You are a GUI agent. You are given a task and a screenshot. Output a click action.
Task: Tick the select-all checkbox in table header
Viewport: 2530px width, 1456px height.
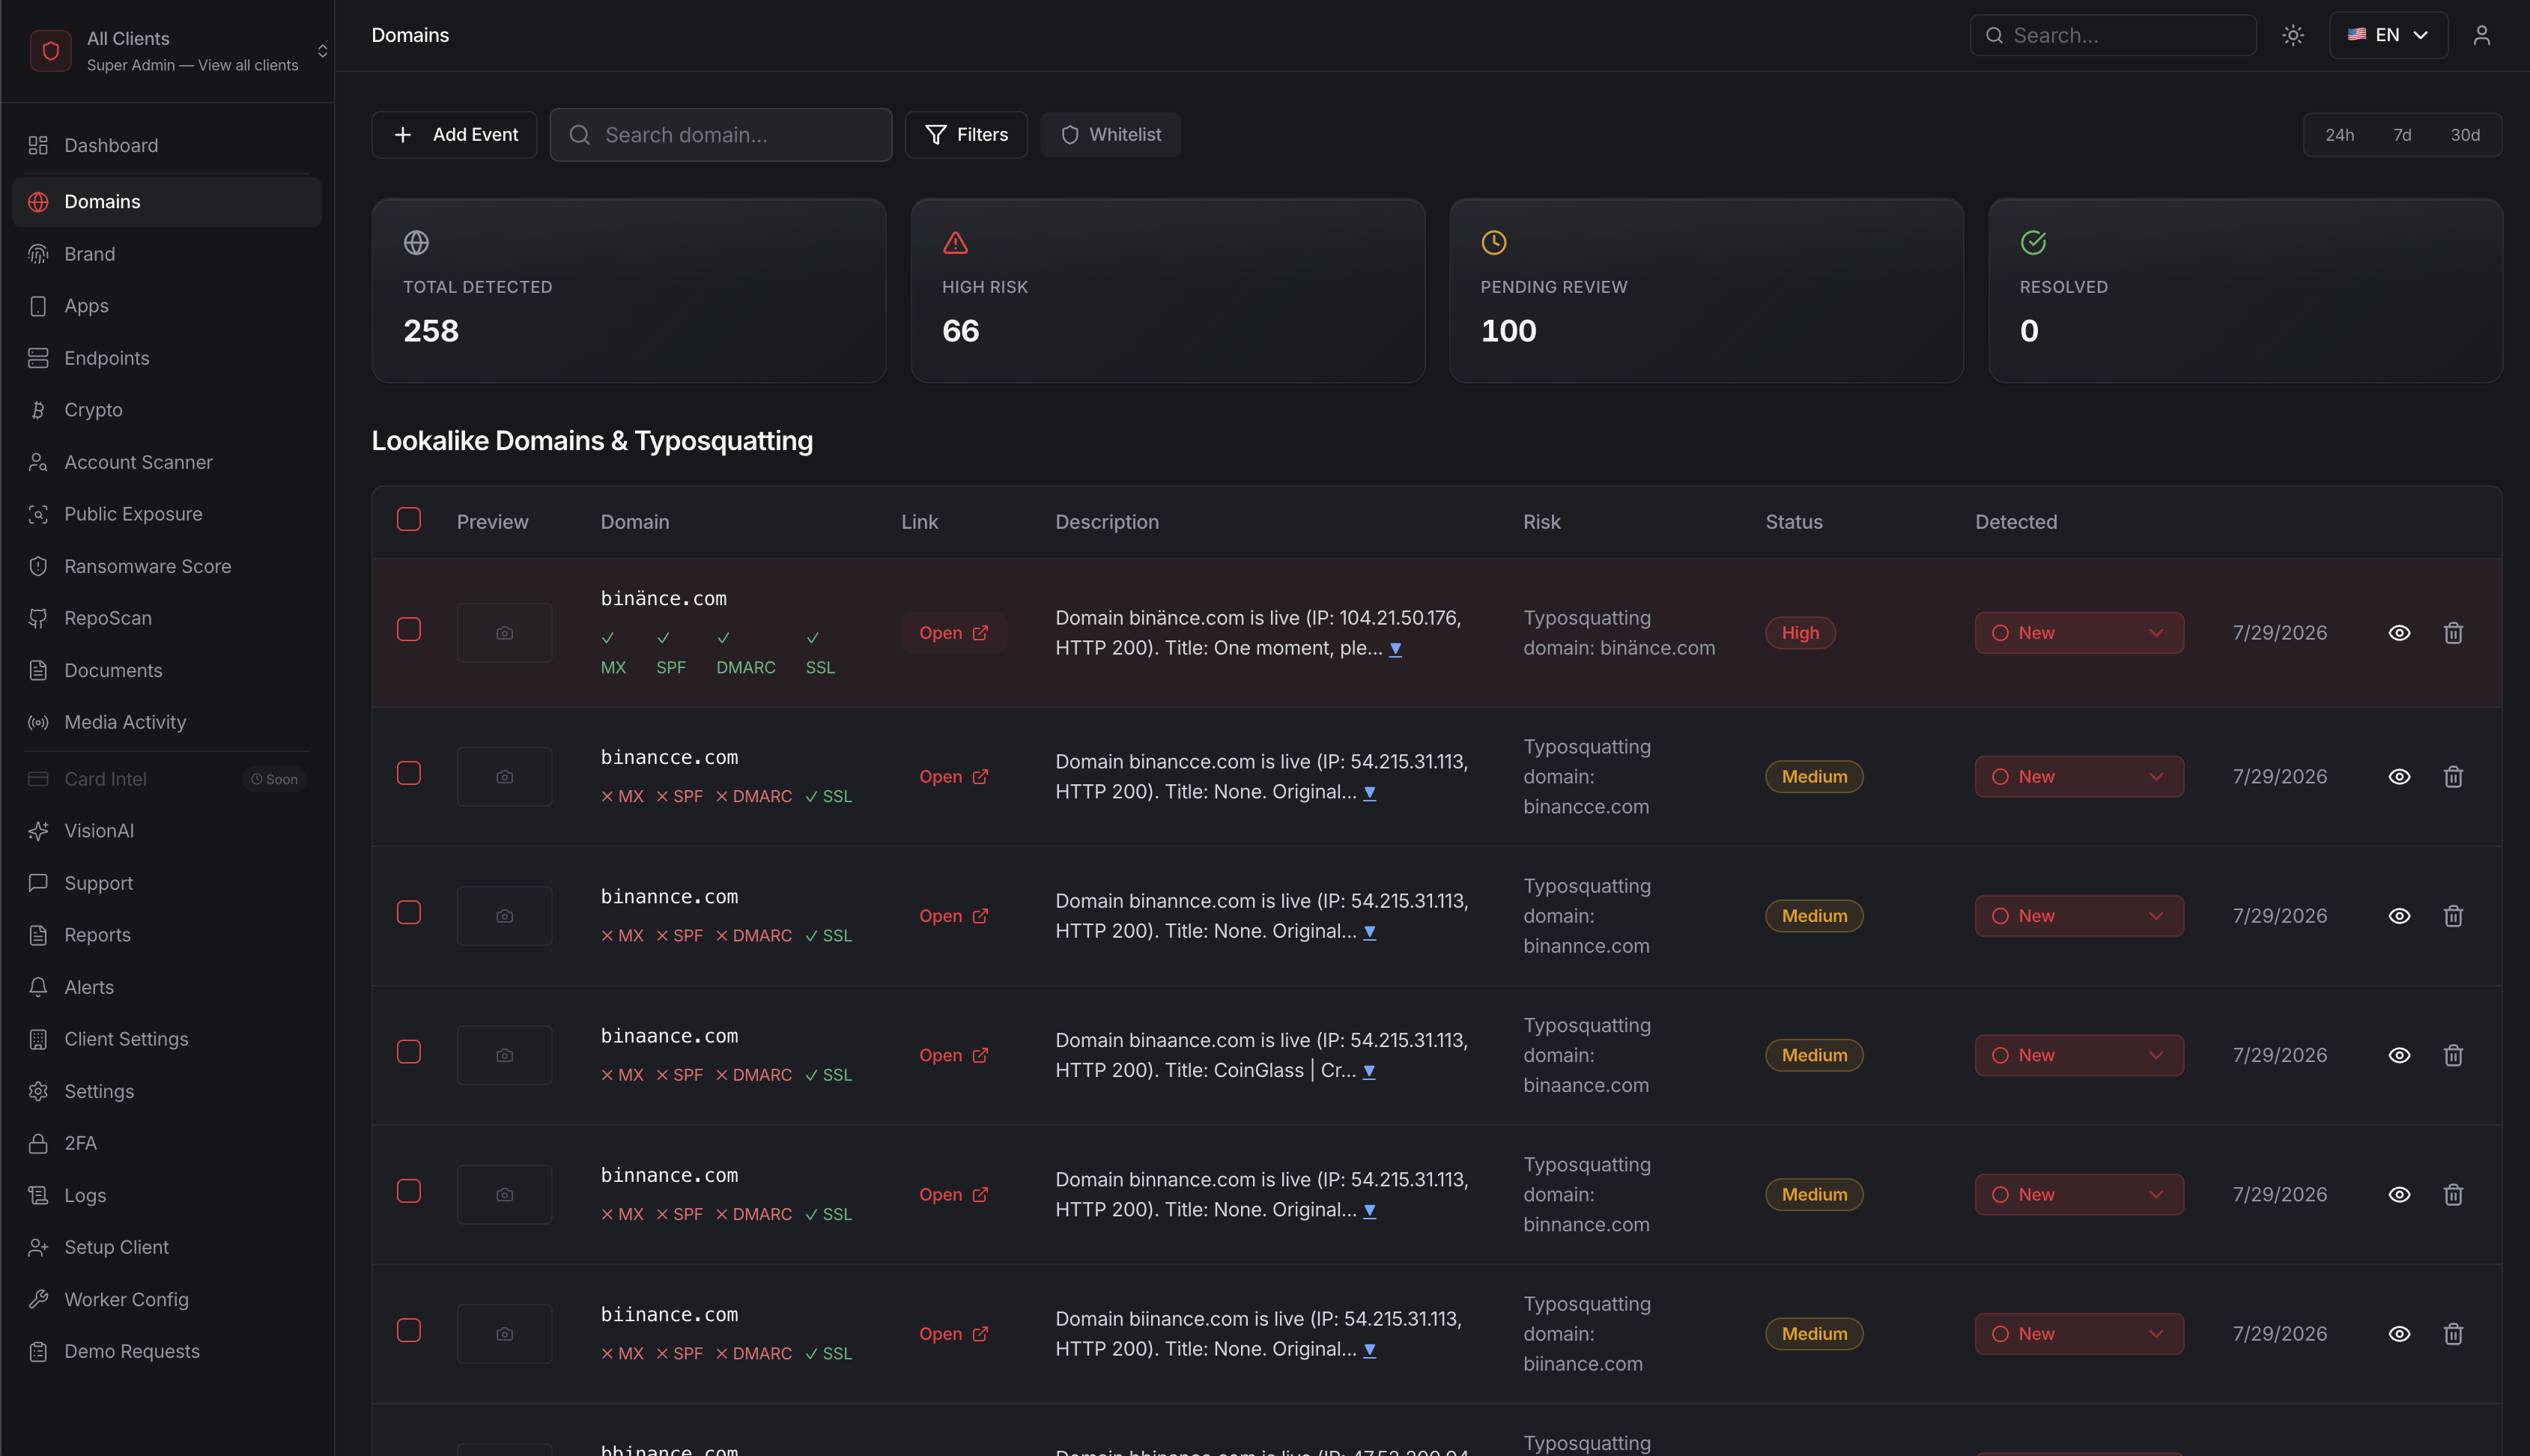tap(409, 519)
